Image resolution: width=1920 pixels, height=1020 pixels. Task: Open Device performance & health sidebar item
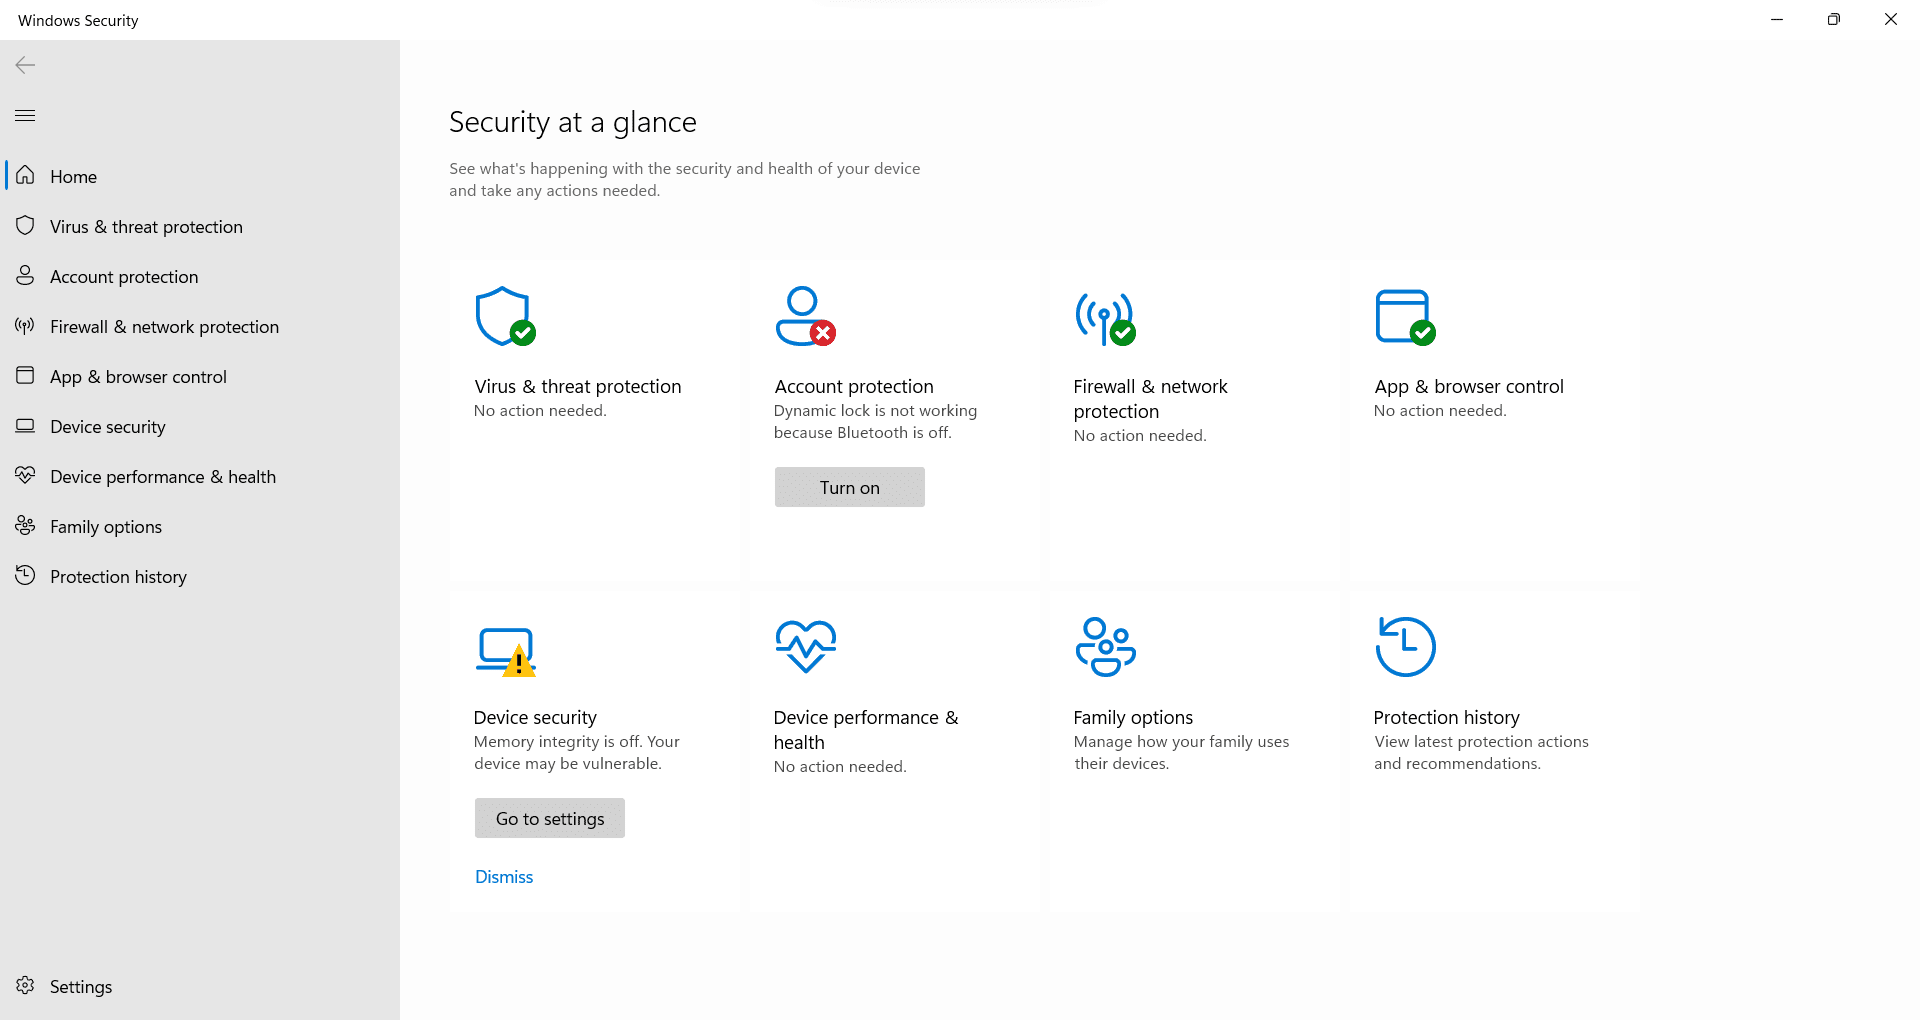point(200,476)
